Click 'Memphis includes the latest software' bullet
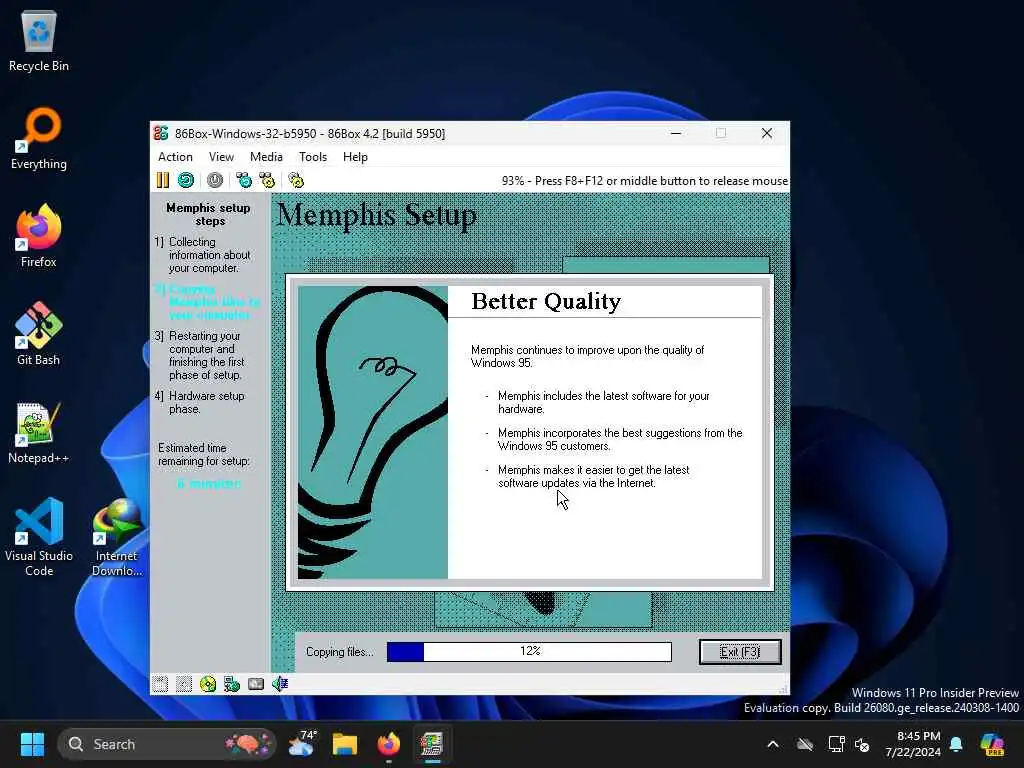This screenshot has height=768, width=1024. pos(603,402)
